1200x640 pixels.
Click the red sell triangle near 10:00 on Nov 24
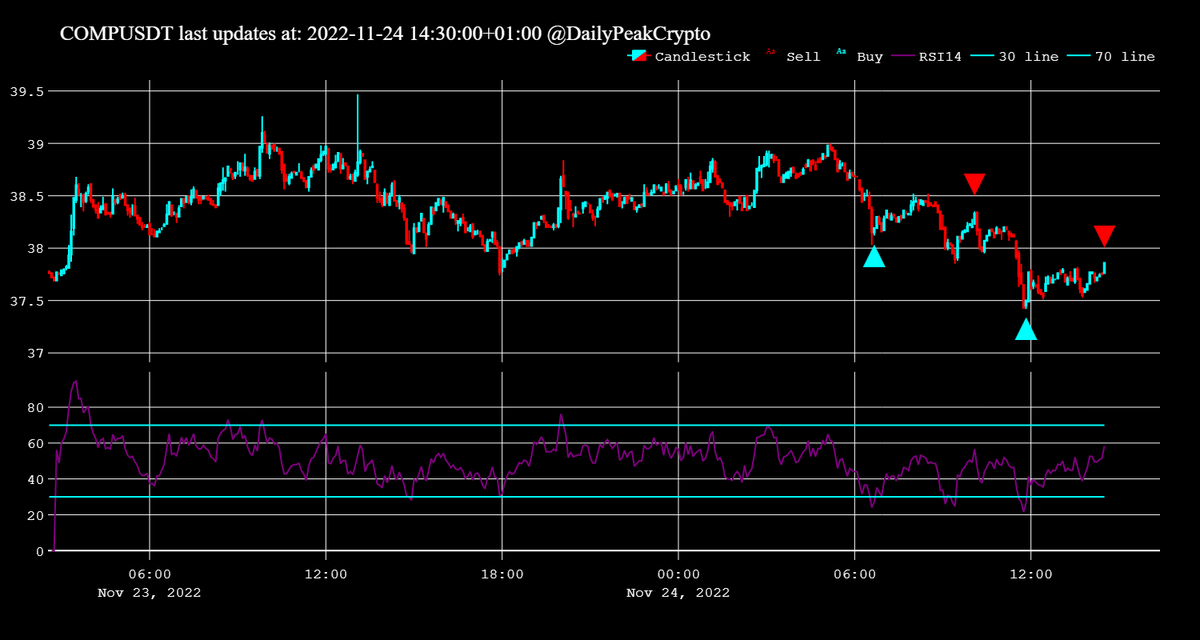975,183
